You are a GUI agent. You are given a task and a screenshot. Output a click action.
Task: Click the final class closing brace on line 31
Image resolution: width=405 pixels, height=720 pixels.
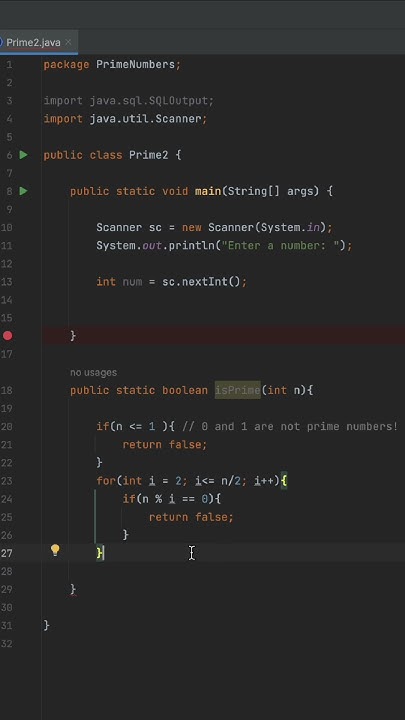coord(46,625)
